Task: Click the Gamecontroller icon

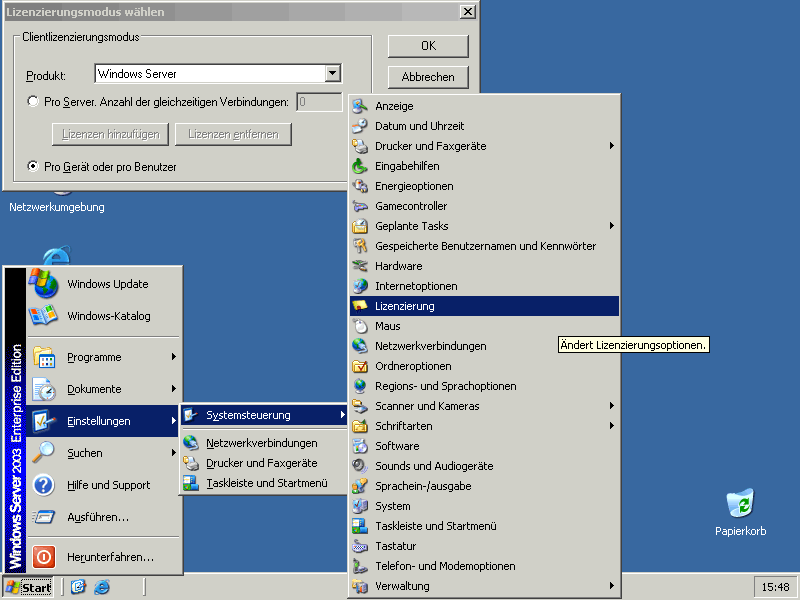Action: [x=360, y=206]
